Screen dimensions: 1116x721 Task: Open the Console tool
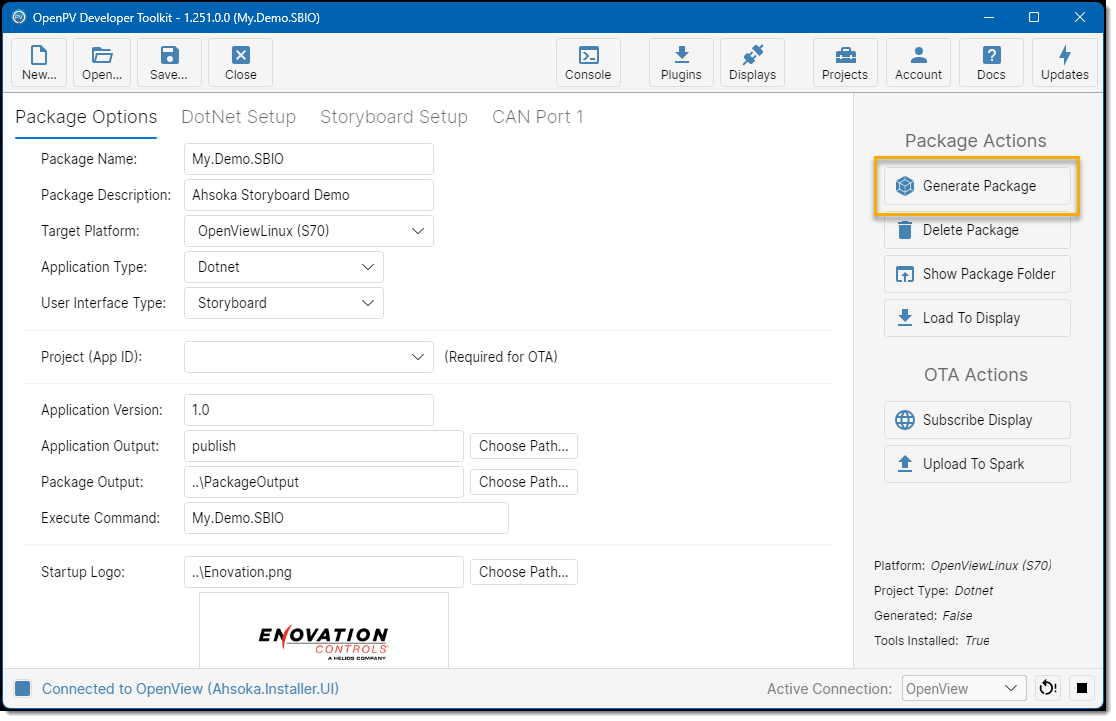588,63
